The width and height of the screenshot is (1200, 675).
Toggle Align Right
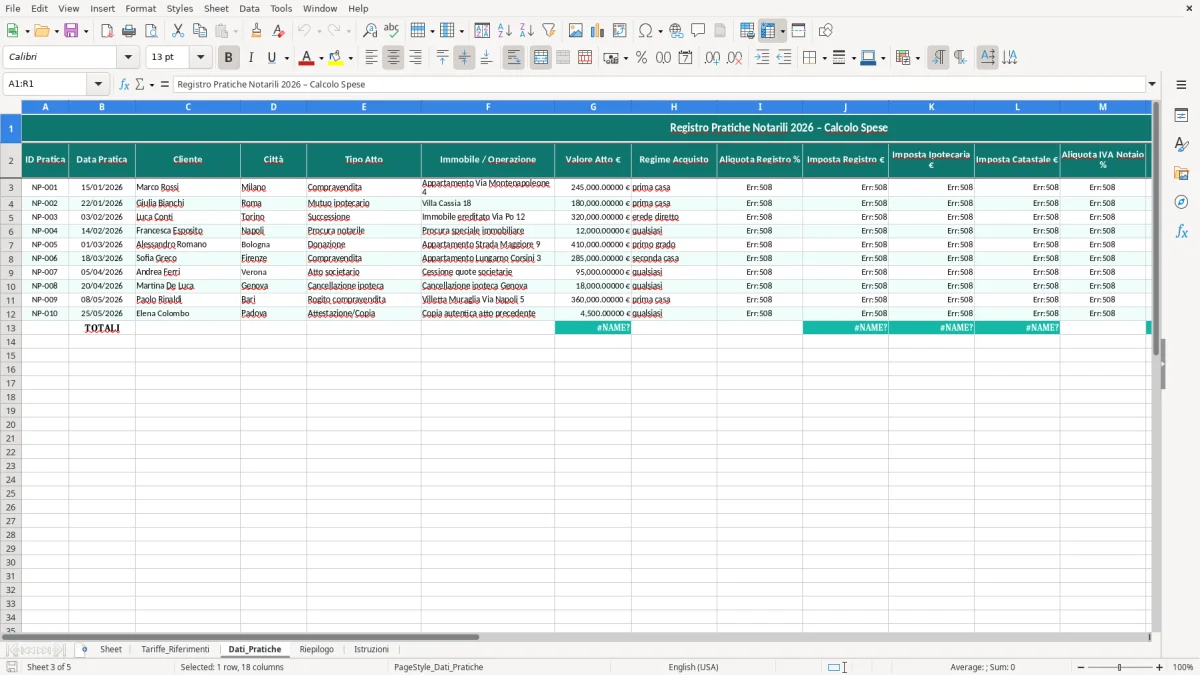[x=415, y=58]
